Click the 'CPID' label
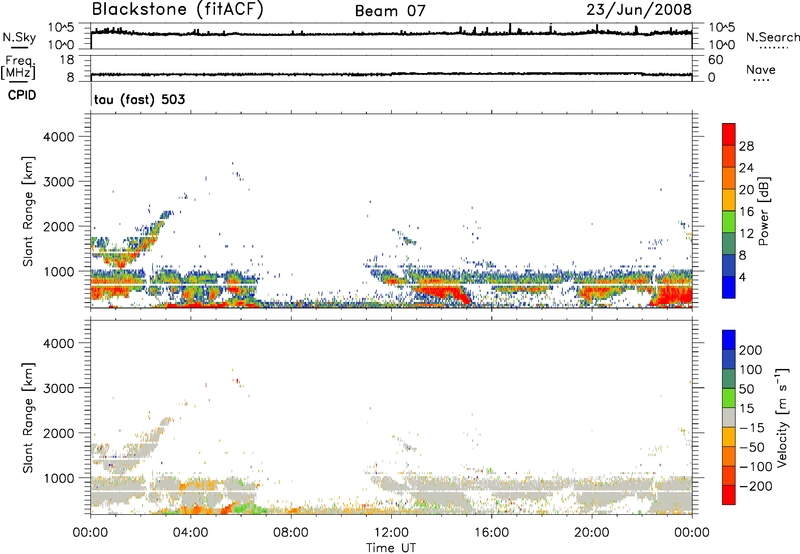Viewport: 800px width, 554px height. tap(22, 95)
